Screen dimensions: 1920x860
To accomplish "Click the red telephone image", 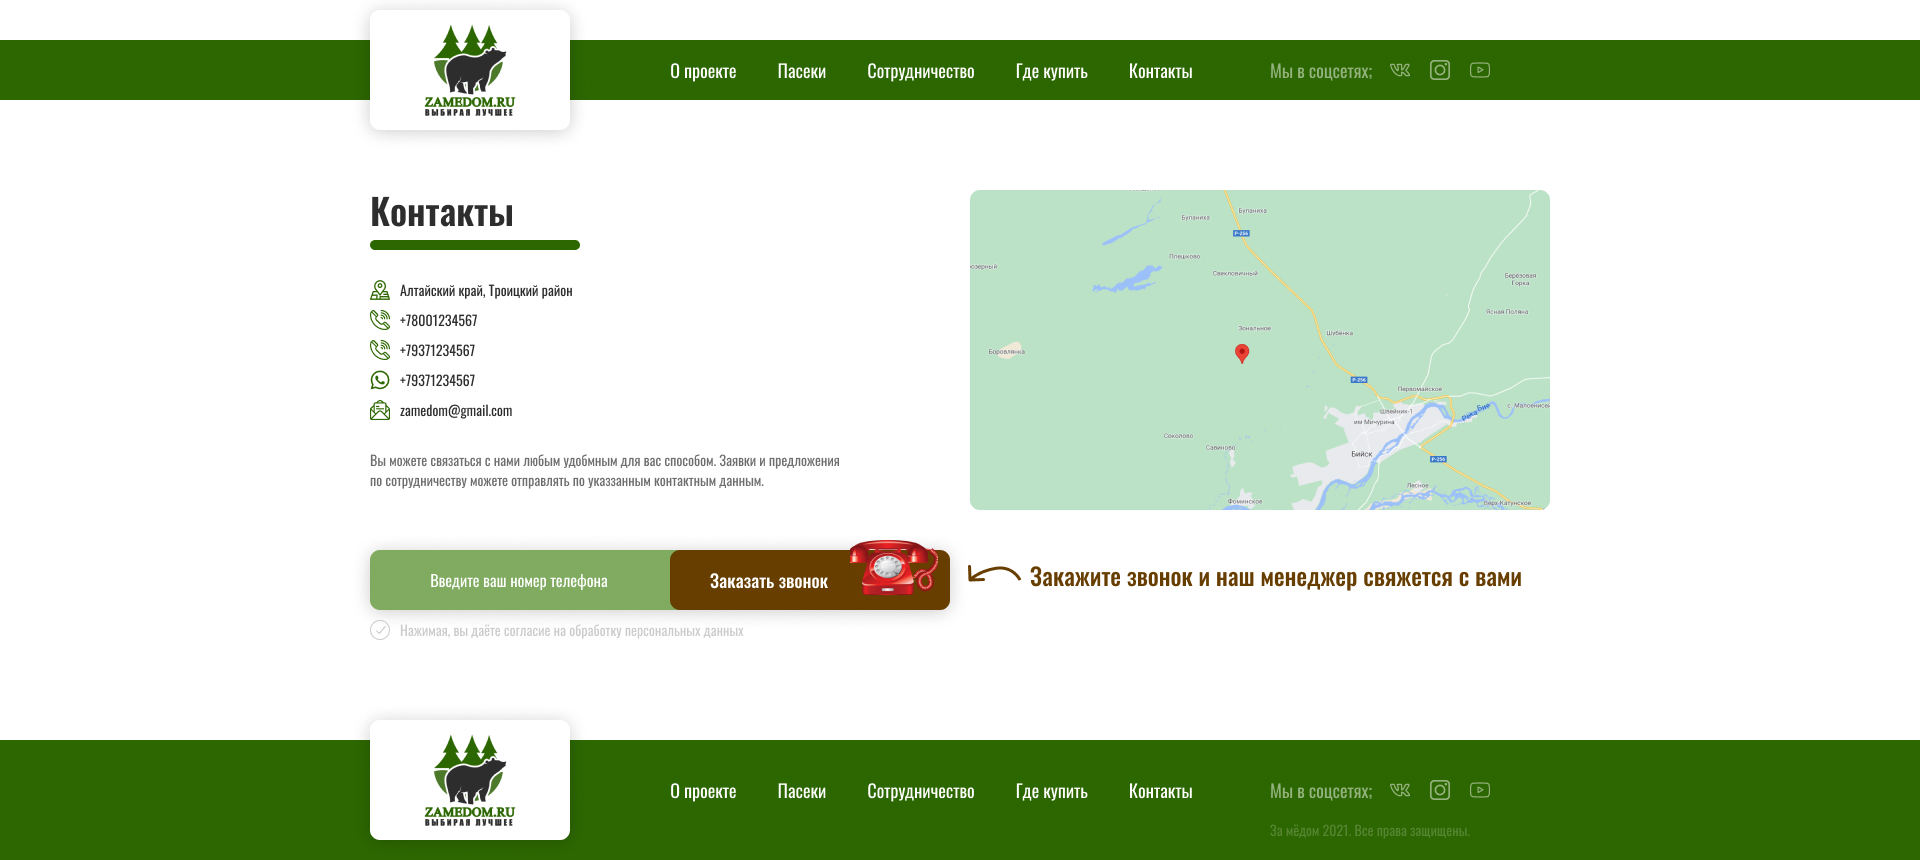I will tap(893, 568).
